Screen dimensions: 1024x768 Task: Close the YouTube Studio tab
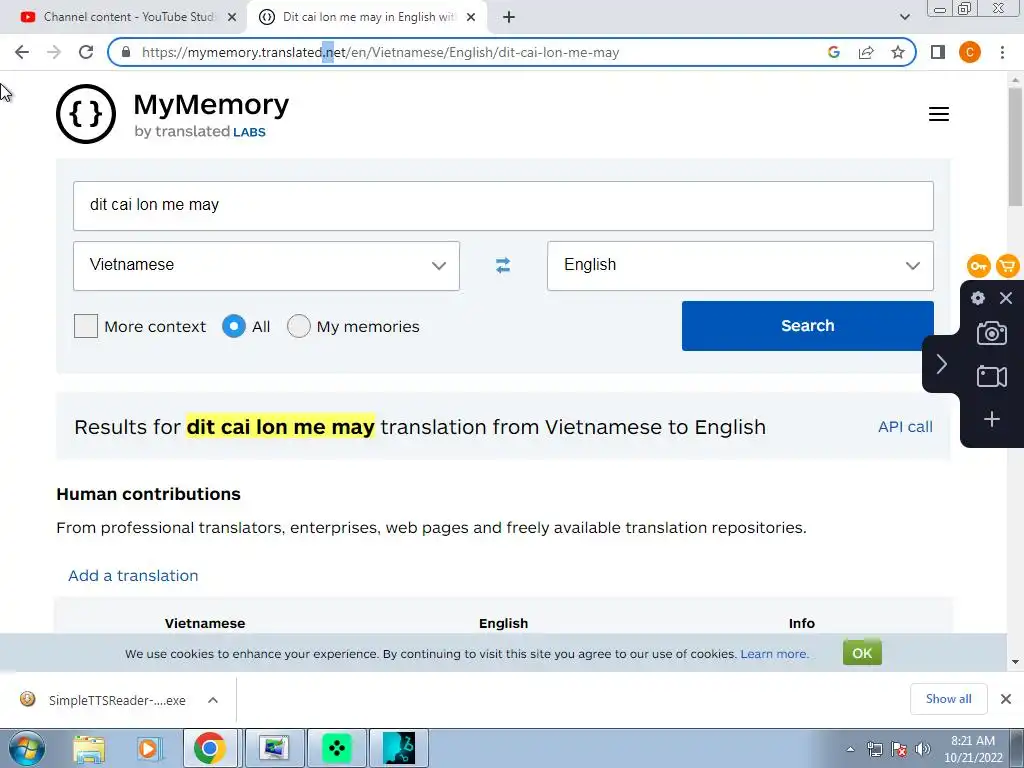tap(232, 17)
